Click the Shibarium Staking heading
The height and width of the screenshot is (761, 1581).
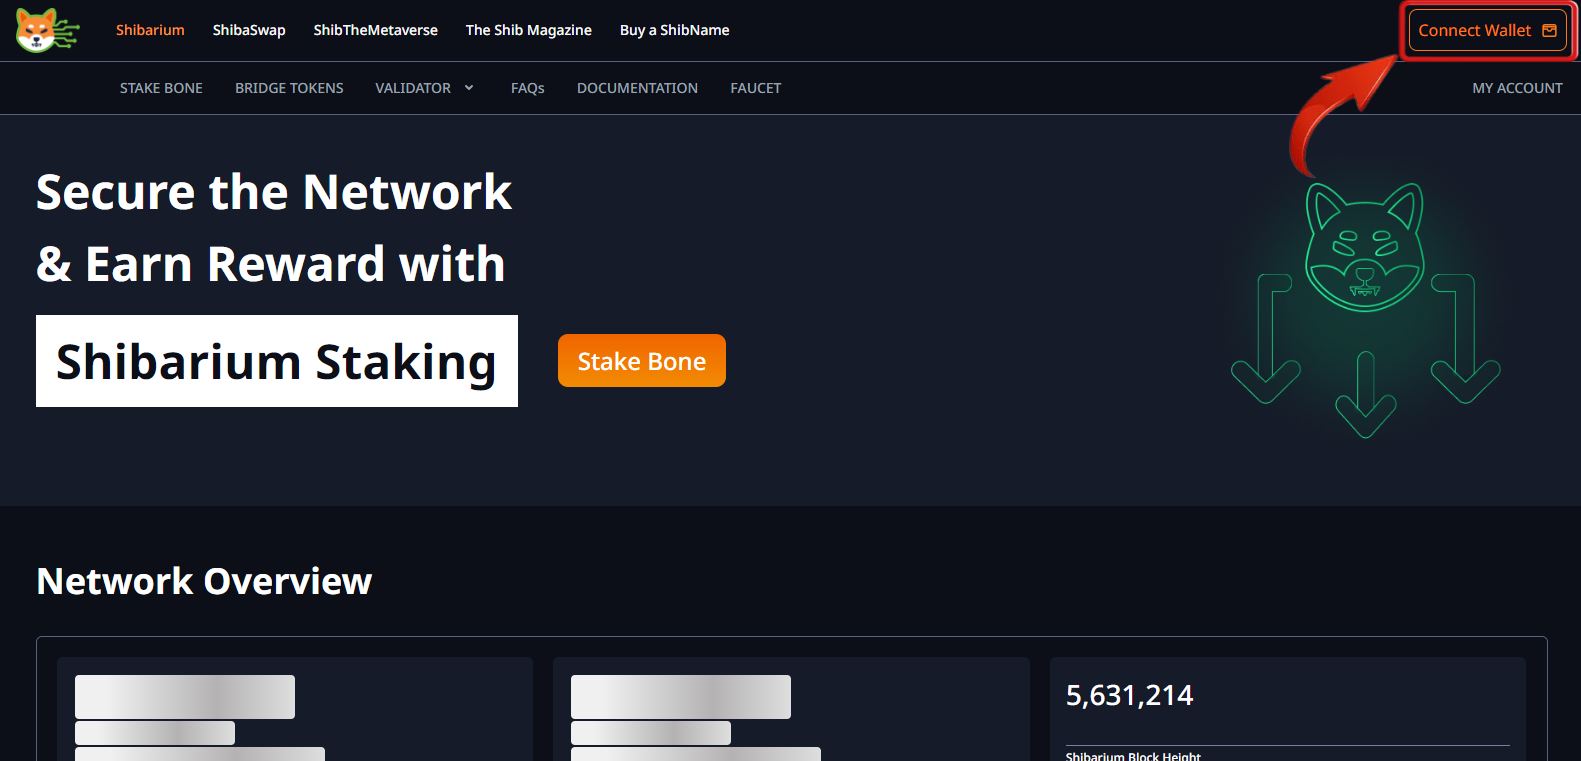(x=277, y=361)
